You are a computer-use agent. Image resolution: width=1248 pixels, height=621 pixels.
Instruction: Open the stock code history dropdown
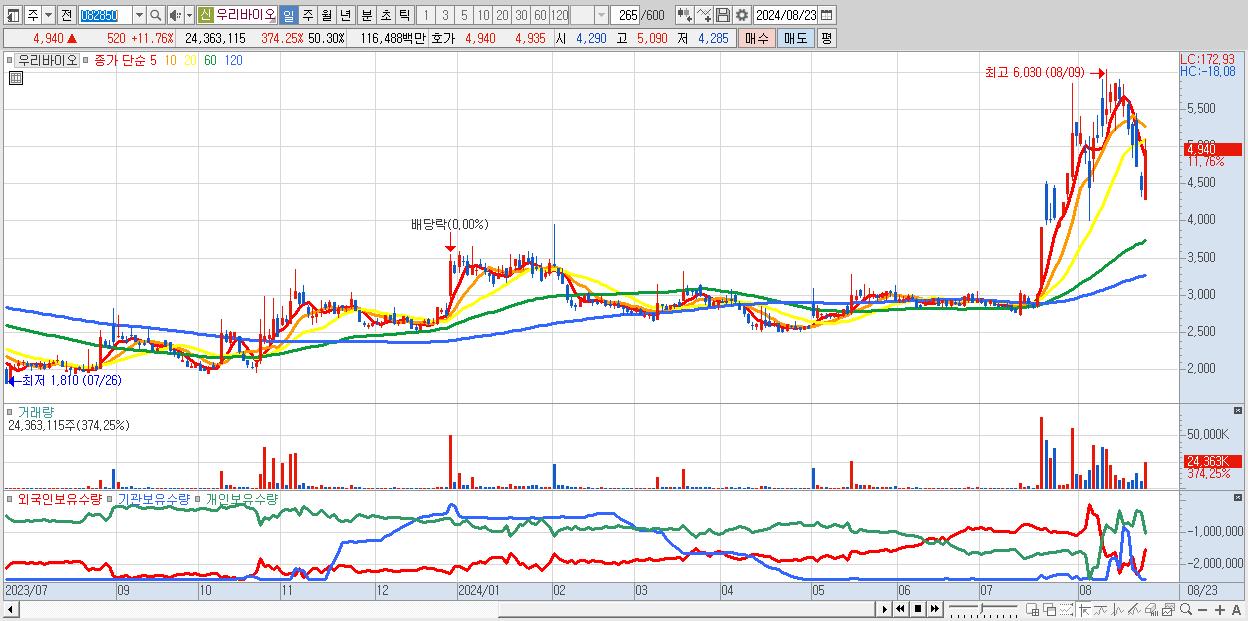139,15
